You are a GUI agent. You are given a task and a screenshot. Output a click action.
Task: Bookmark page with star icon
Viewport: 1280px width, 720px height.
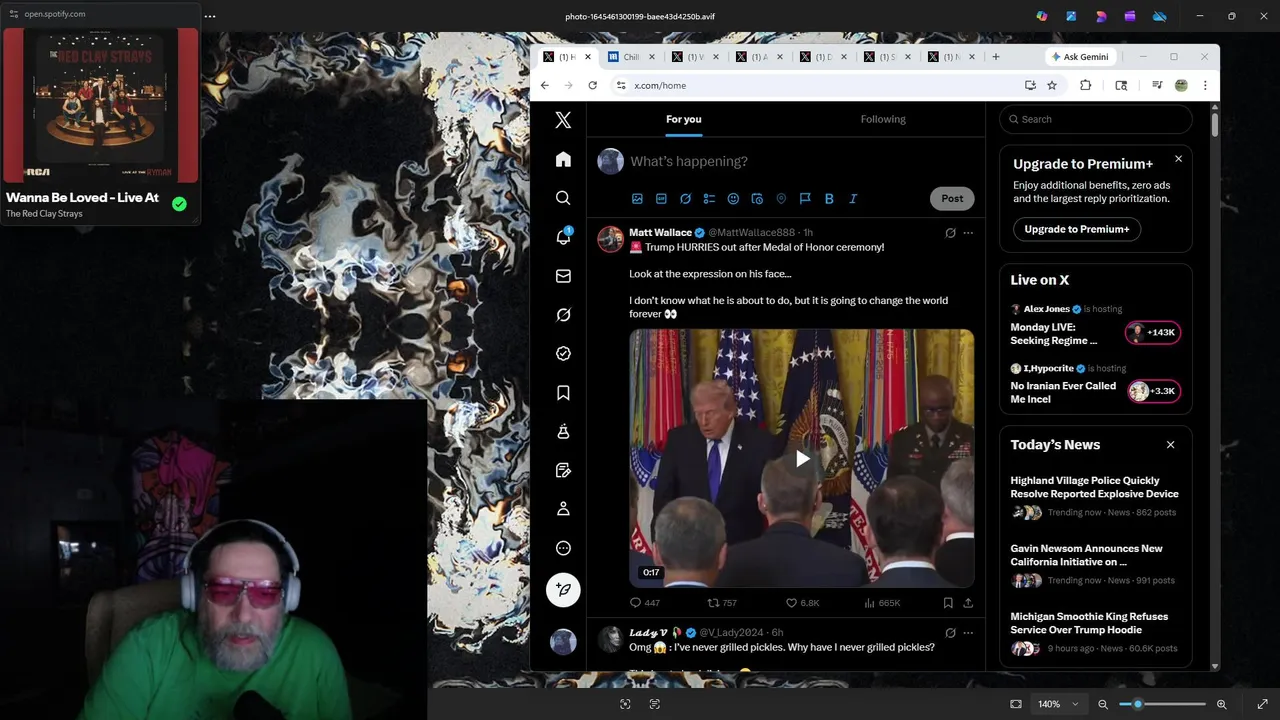[1052, 86]
